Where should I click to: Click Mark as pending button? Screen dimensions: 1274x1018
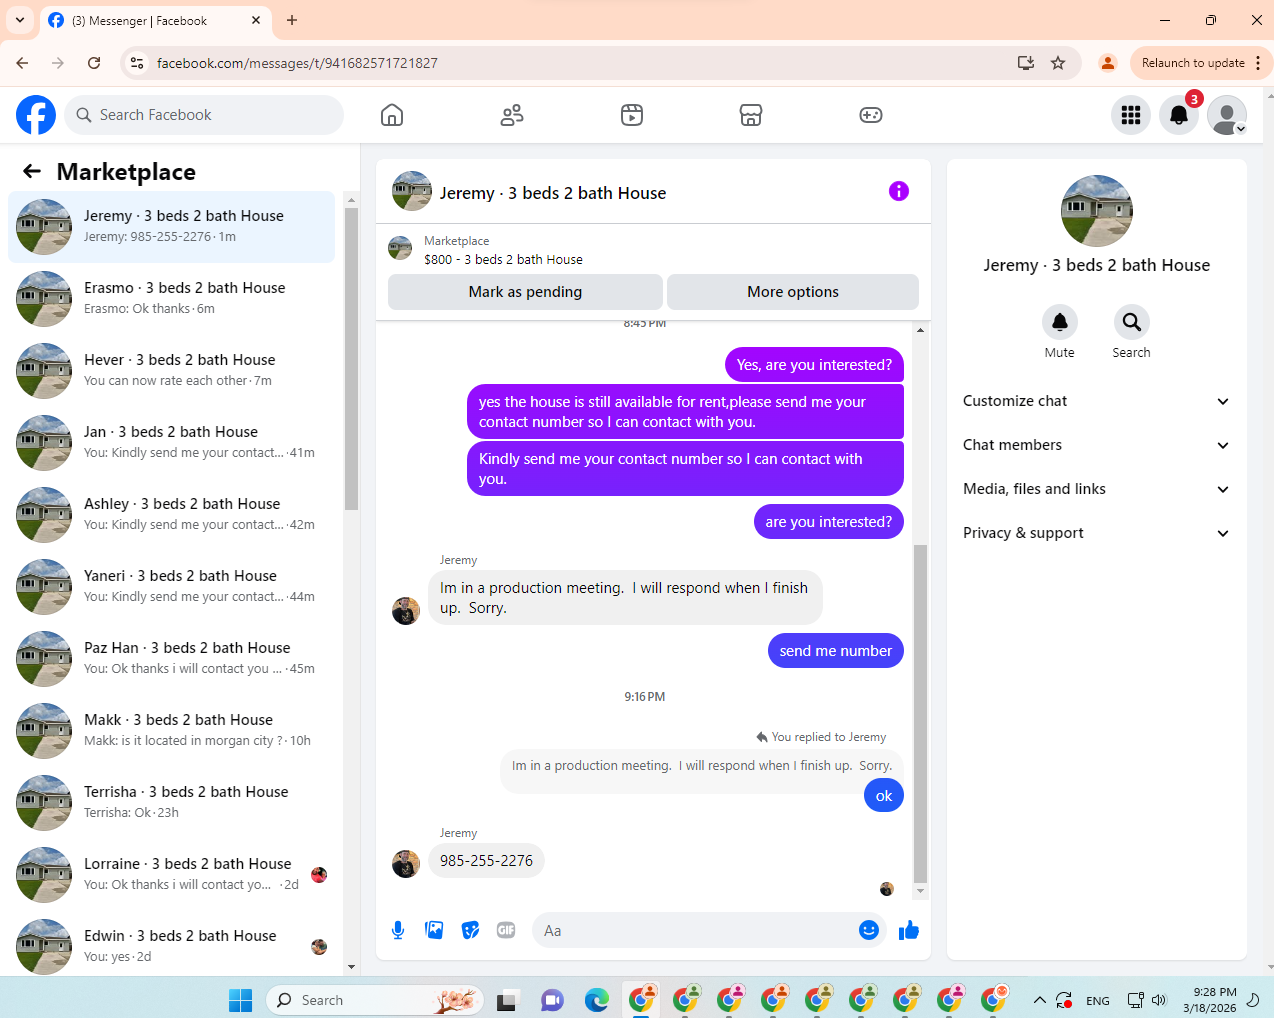pyautogui.click(x=525, y=292)
